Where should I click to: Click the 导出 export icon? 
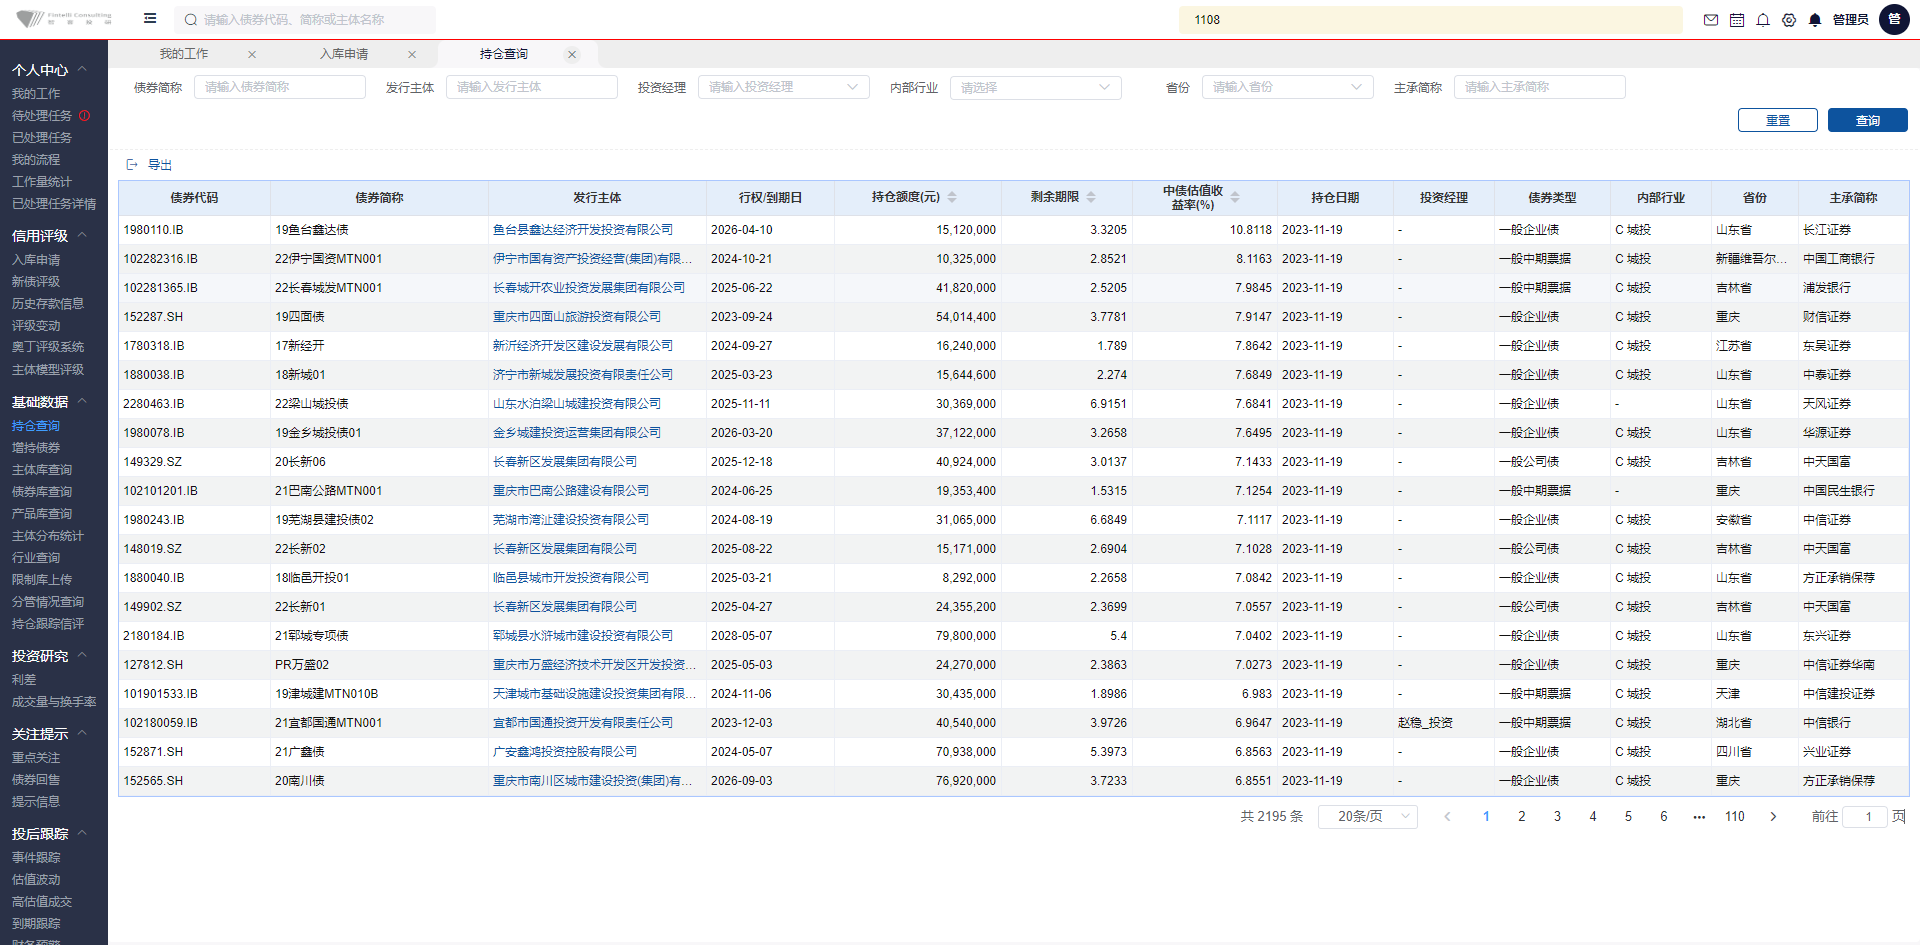pyautogui.click(x=132, y=165)
